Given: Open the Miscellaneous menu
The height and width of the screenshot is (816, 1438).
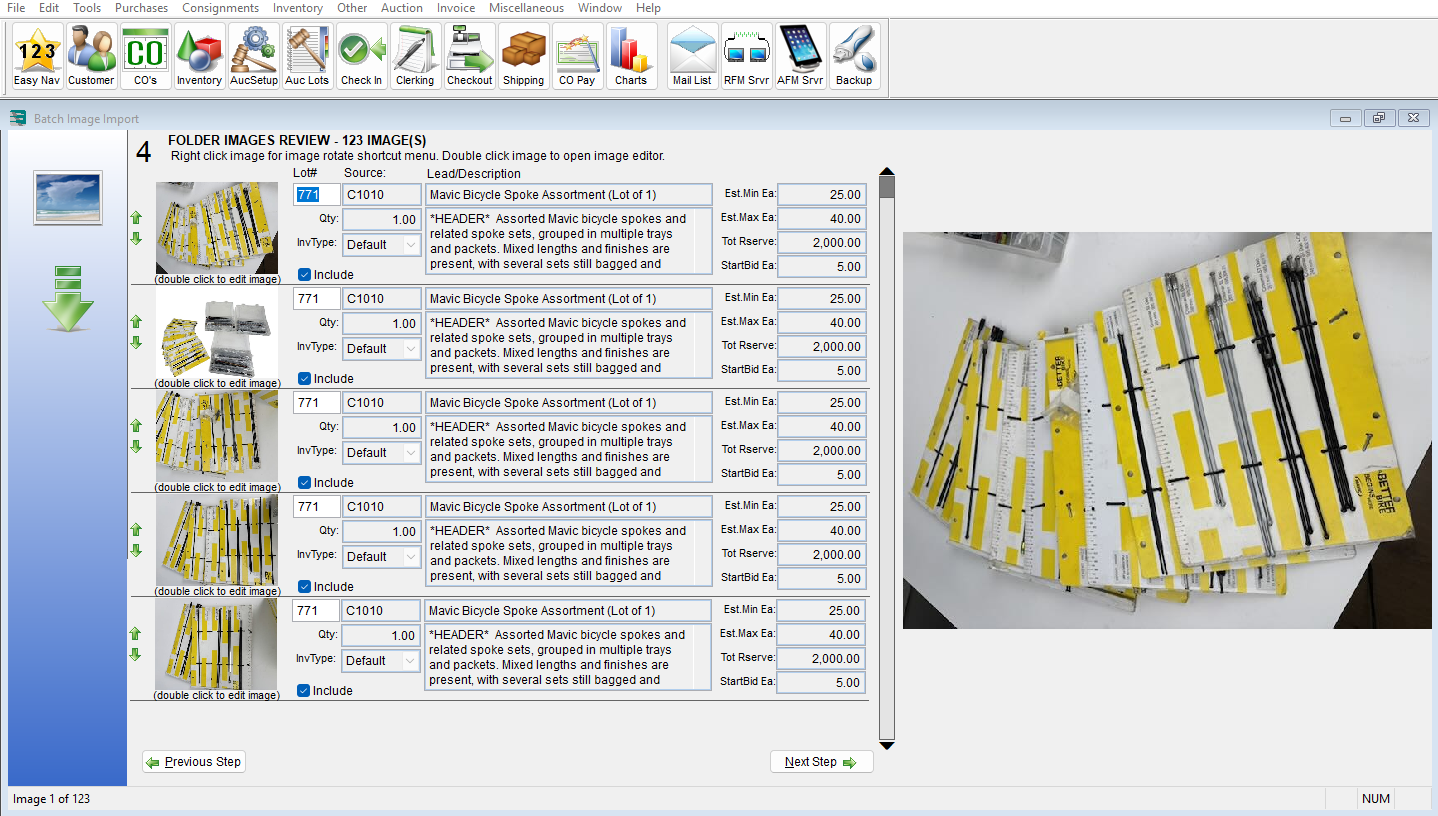Looking at the screenshot, I should [527, 8].
